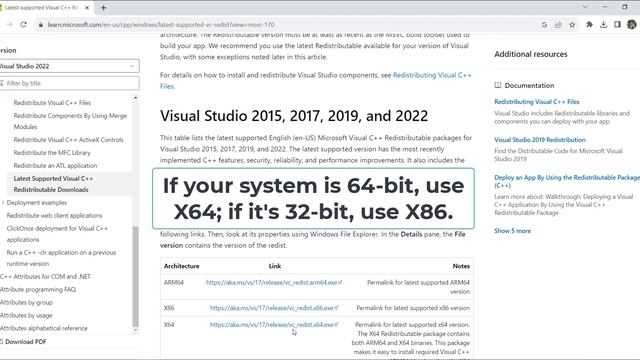Open Redistribute Components By Using Merge Modules
The image size is (640, 360).
tap(70, 121)
